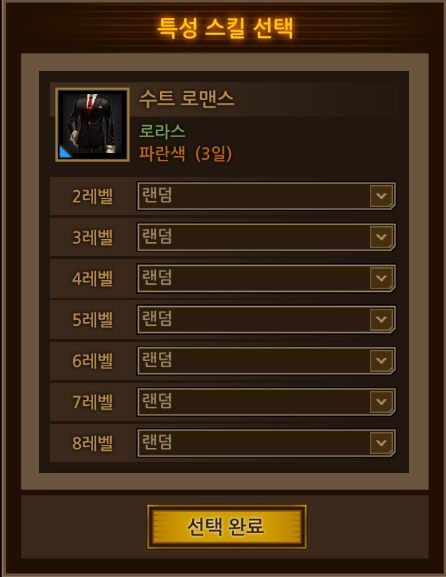This screenshot has width=446, height=577.
Task: Expand the 5레벨 dropdown arrow
Action: point(382,319)
